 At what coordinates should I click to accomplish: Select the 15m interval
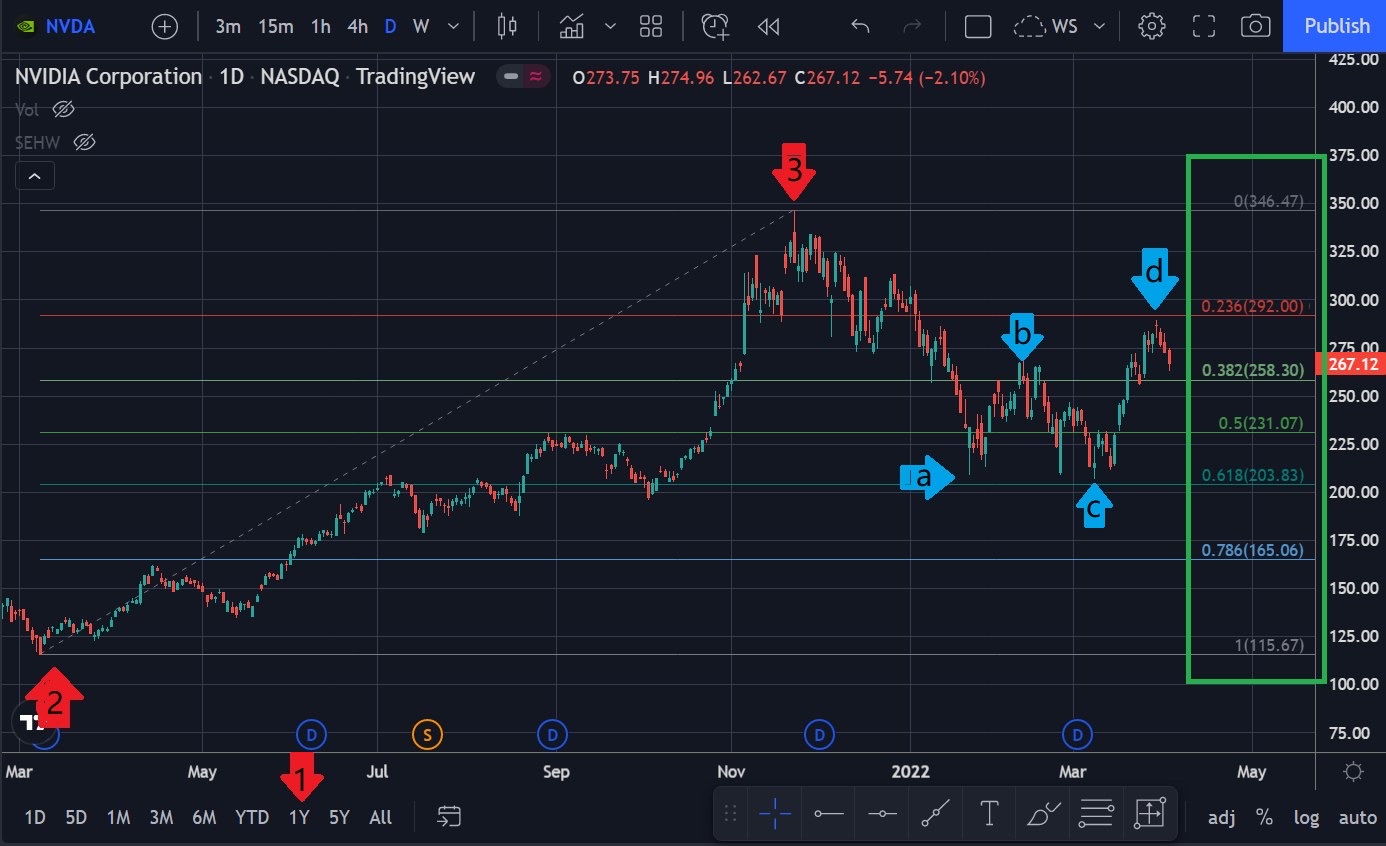(276, 27)
